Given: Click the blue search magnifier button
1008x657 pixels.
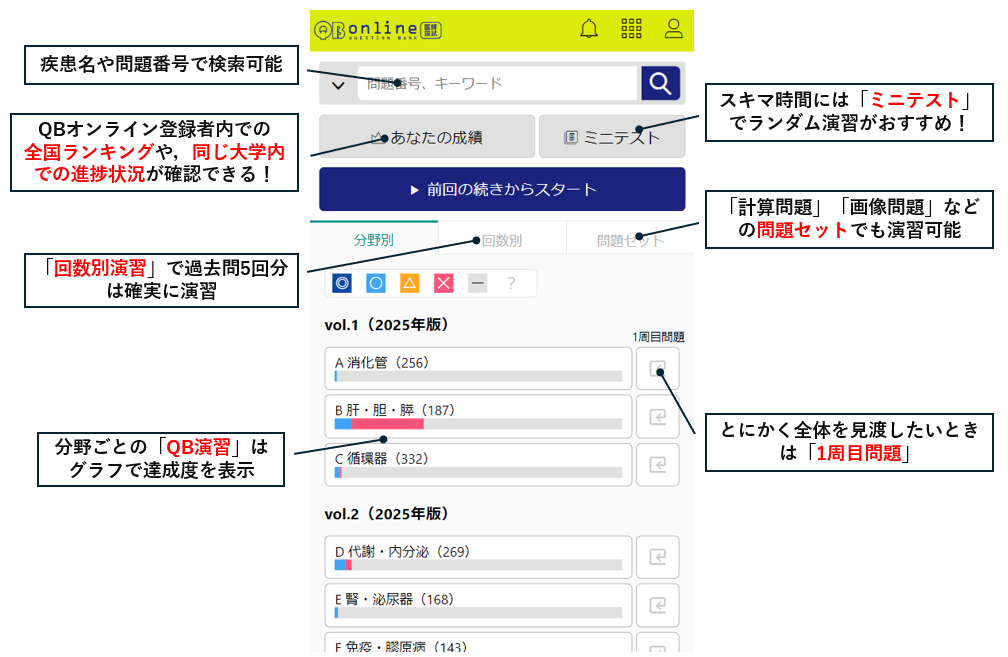Looking at the screenshot, I should click(x=659, y=83).
